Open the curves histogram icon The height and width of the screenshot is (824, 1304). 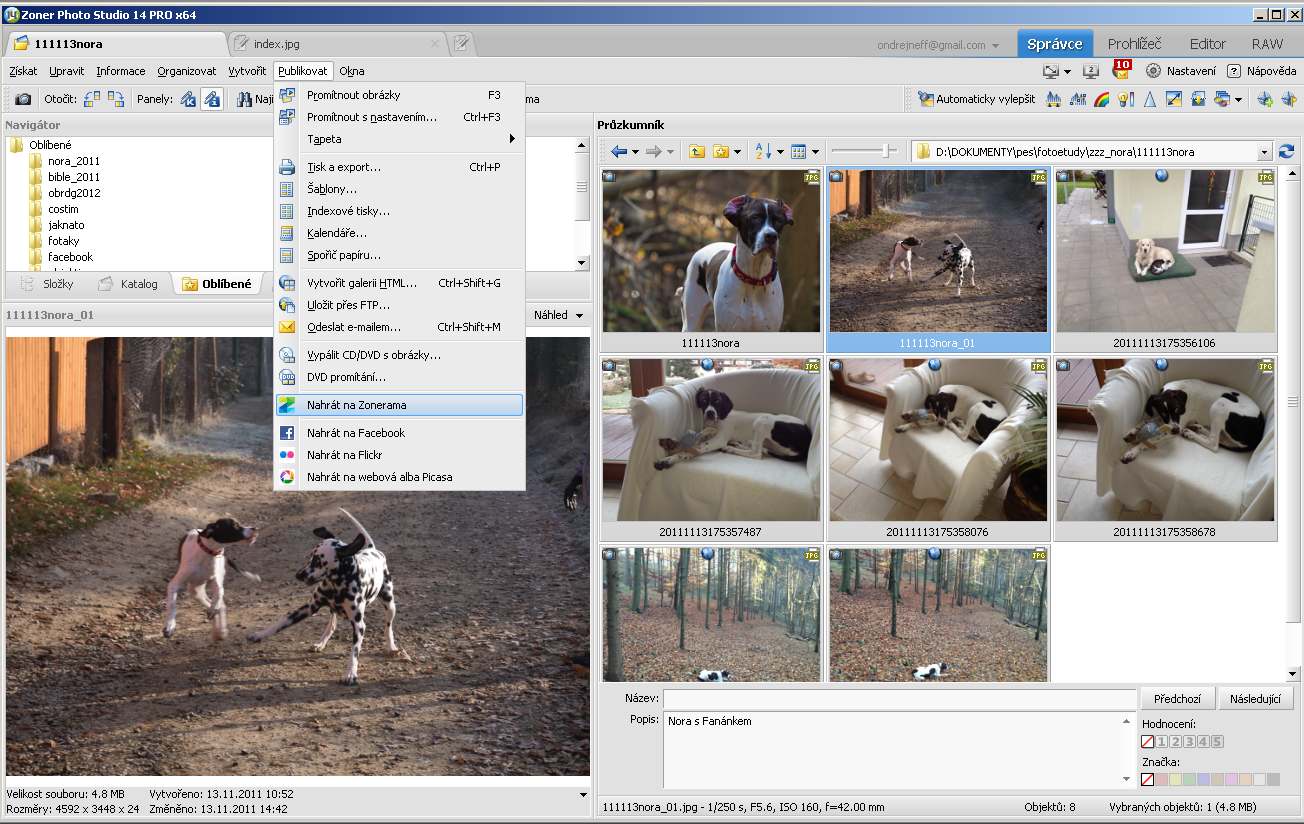(x=1078, y=99)
